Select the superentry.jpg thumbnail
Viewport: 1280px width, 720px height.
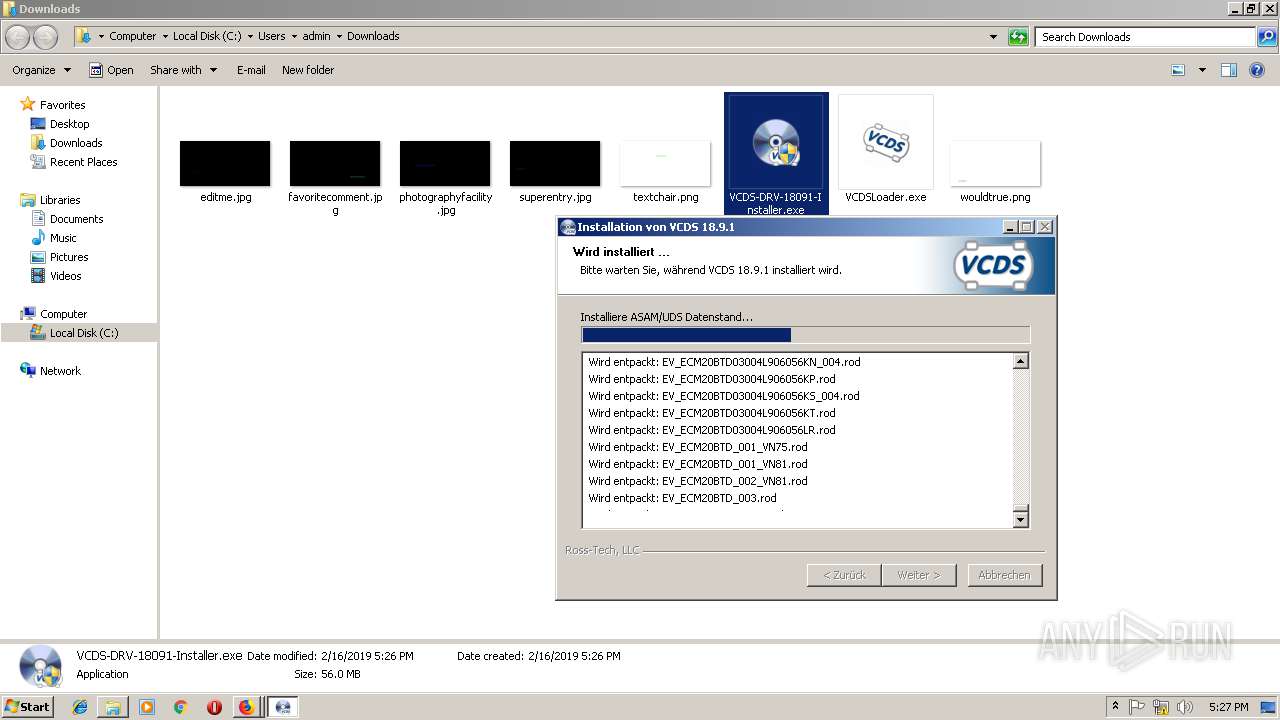tap(555, 163)
